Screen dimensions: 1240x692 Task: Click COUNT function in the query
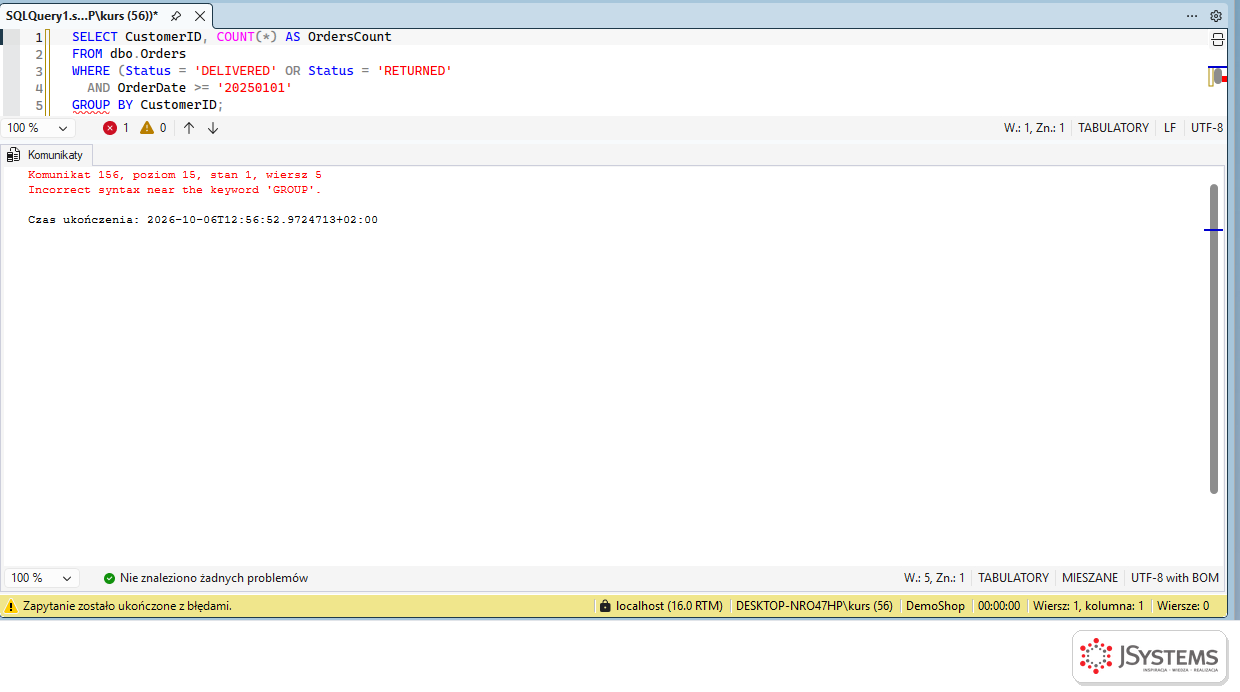coord(236,37)
